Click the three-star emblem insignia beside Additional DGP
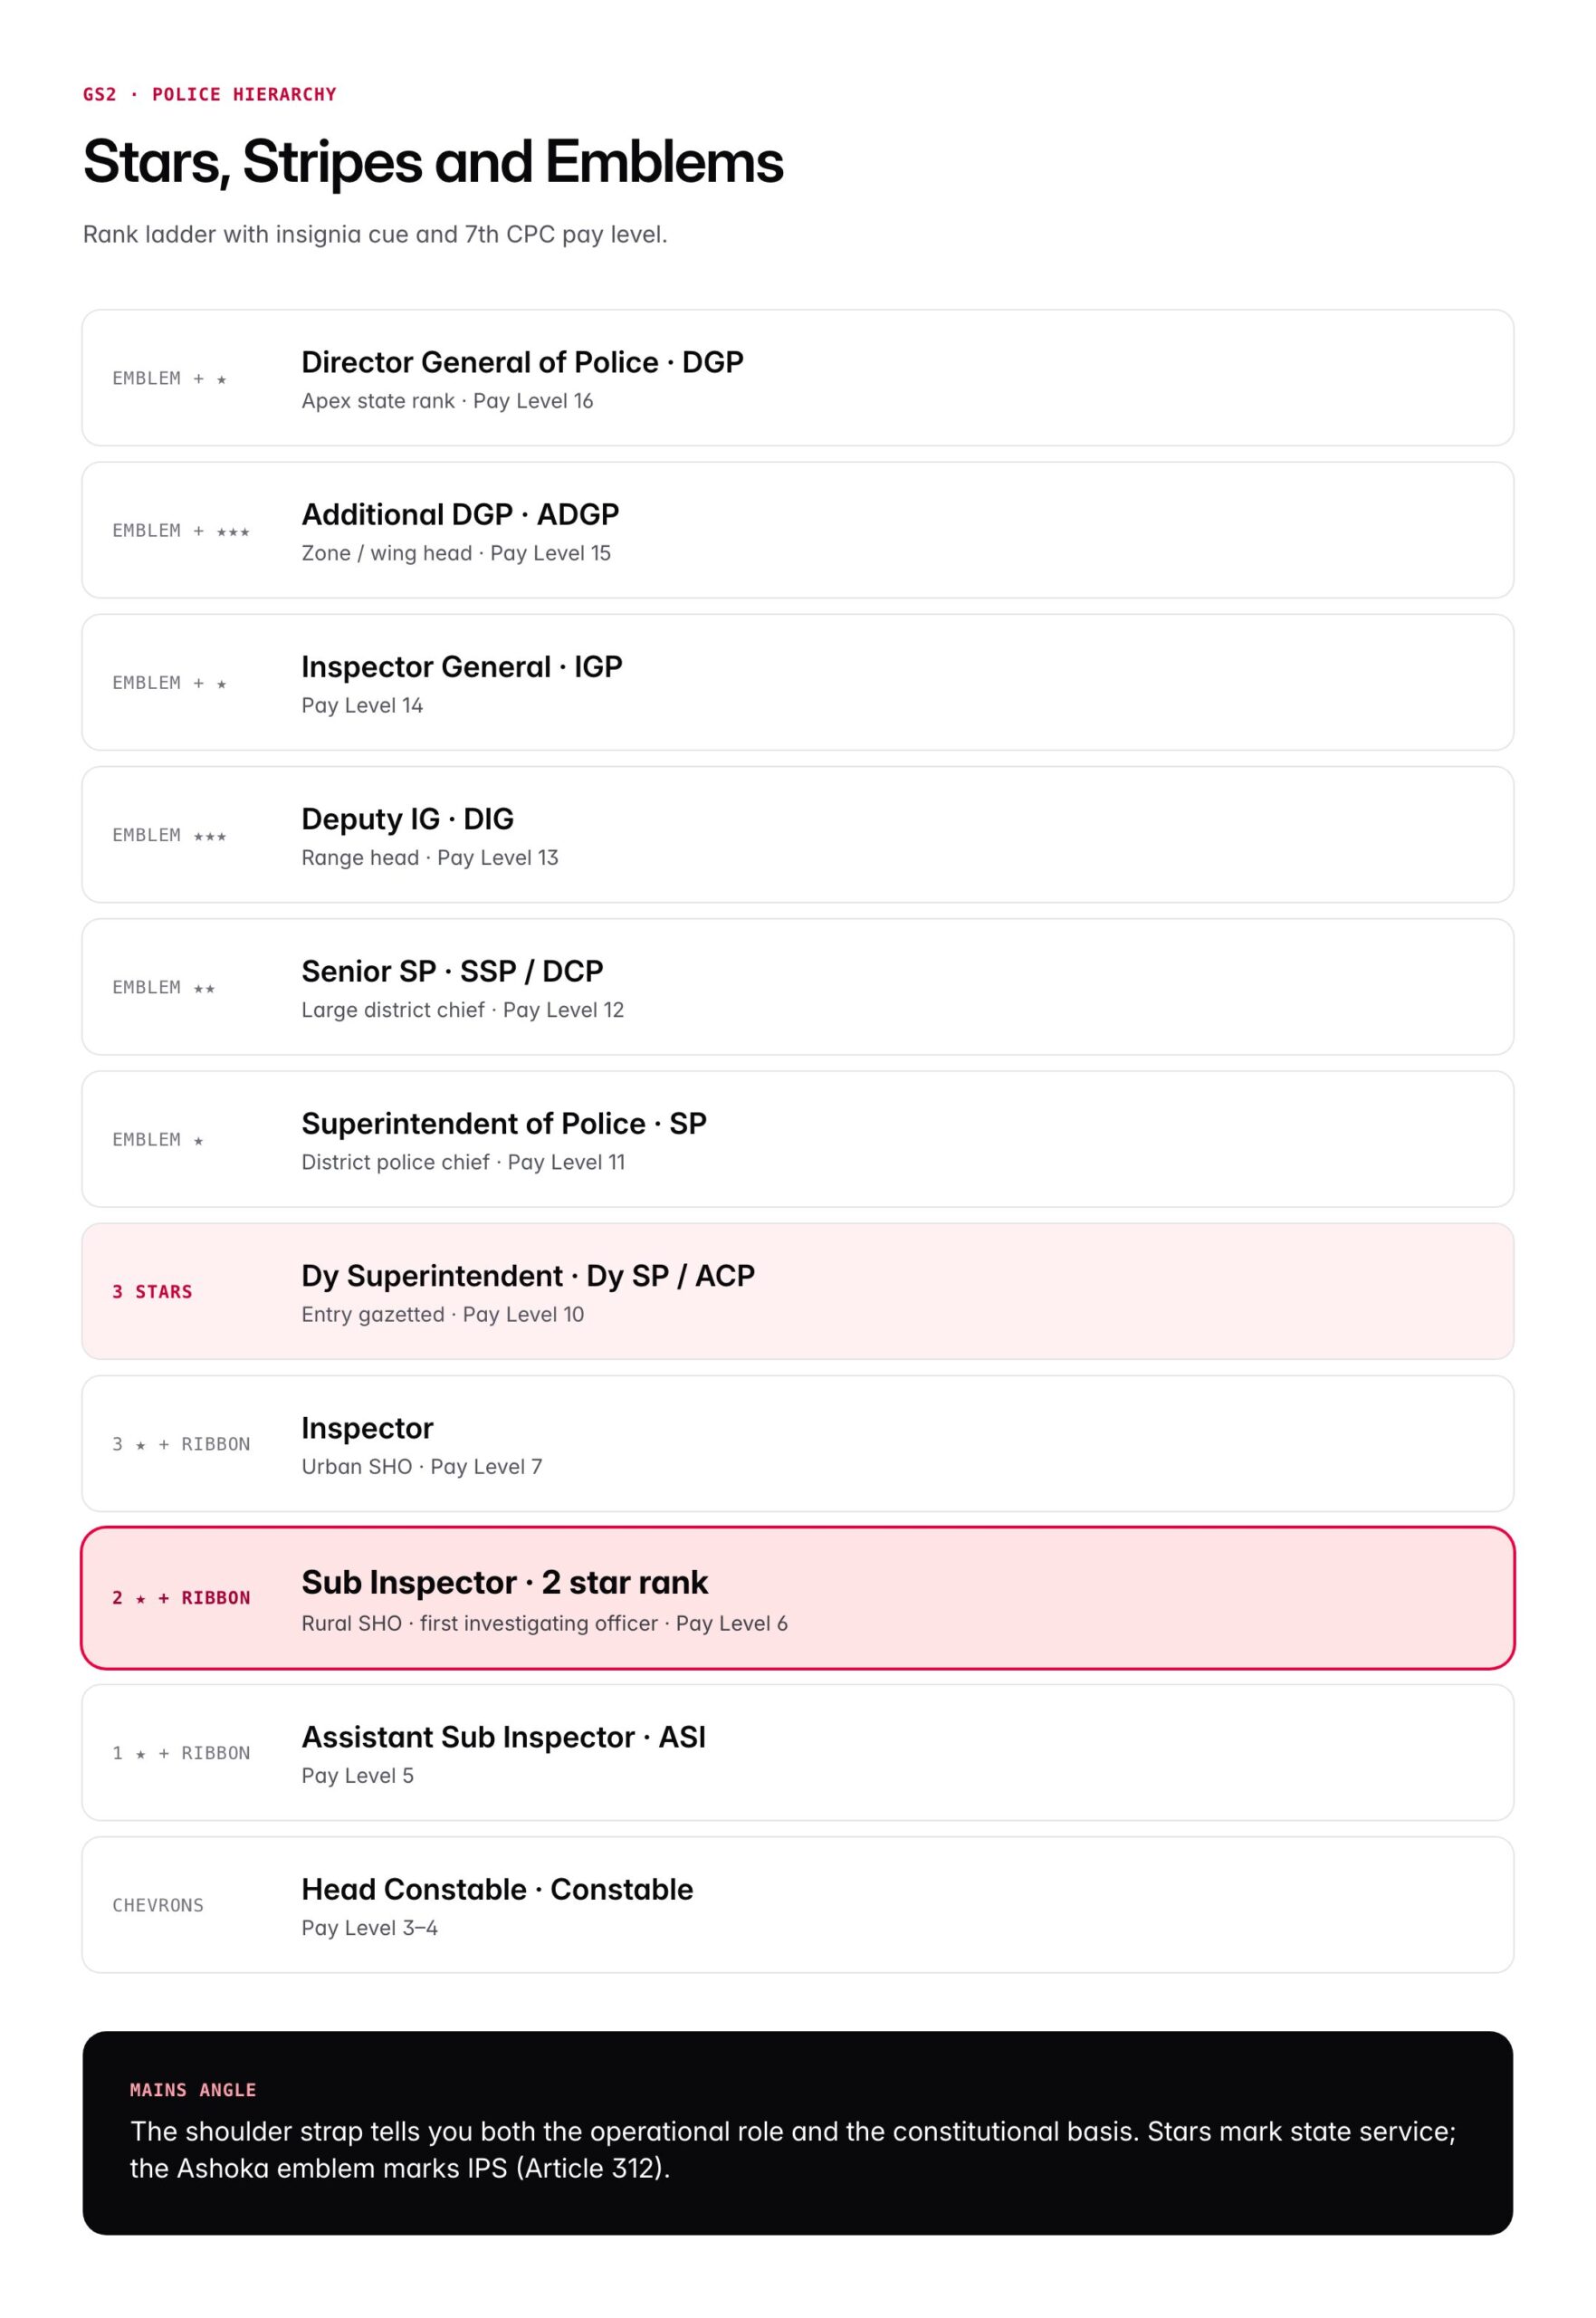The height and width of the screenshot is (2318, 1596). point(181,531)
